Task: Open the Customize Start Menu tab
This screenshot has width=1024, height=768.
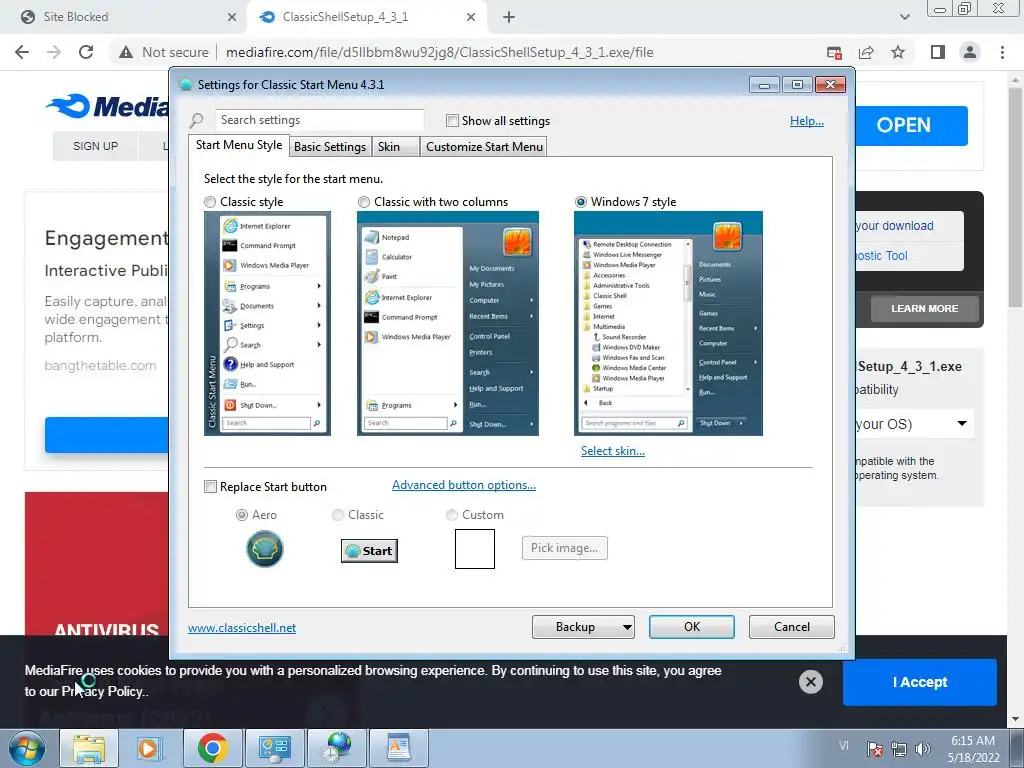Action: 484,146
